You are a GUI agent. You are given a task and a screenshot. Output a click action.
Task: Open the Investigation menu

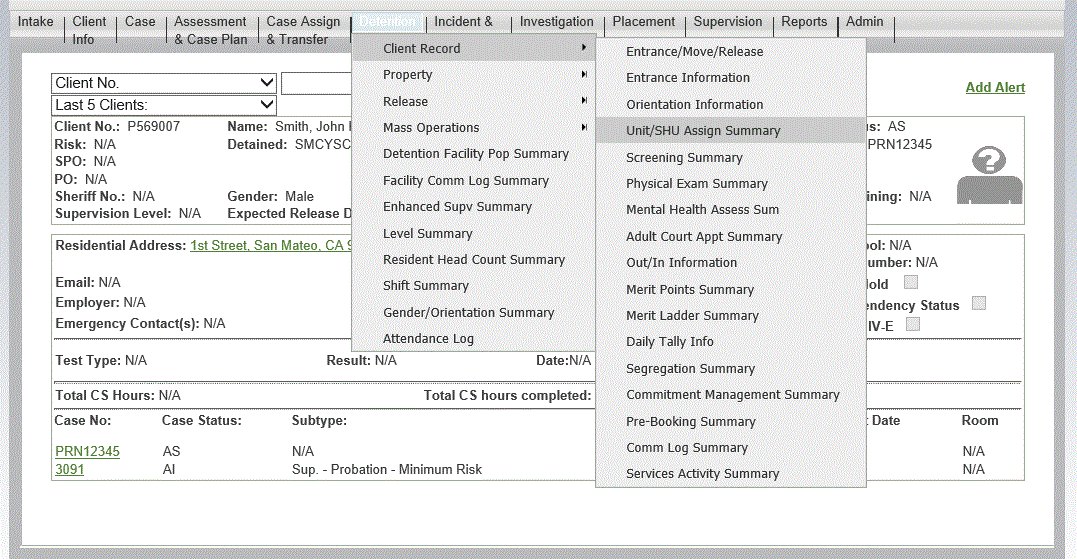pos(556,21)
